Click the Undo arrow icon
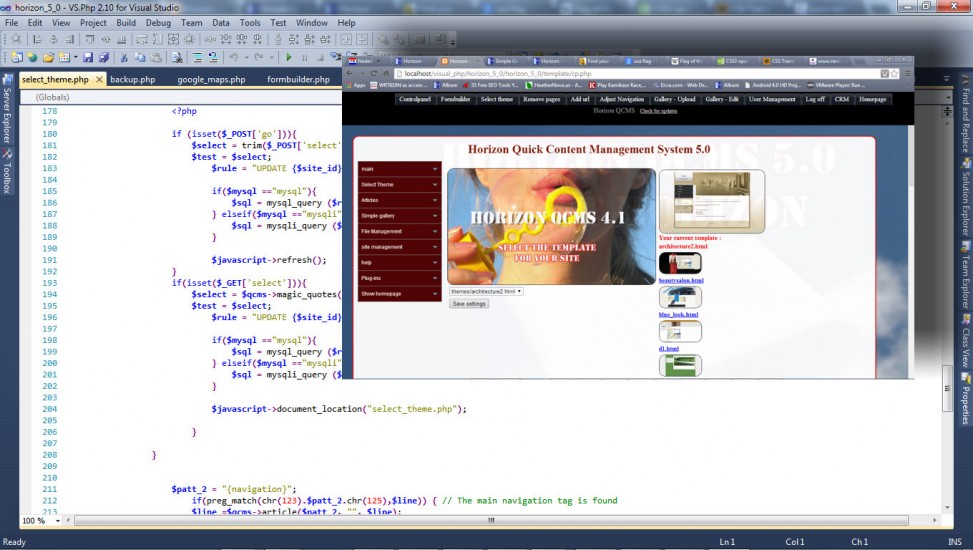This screenshot has width=973, height=550. pos(233,58)
